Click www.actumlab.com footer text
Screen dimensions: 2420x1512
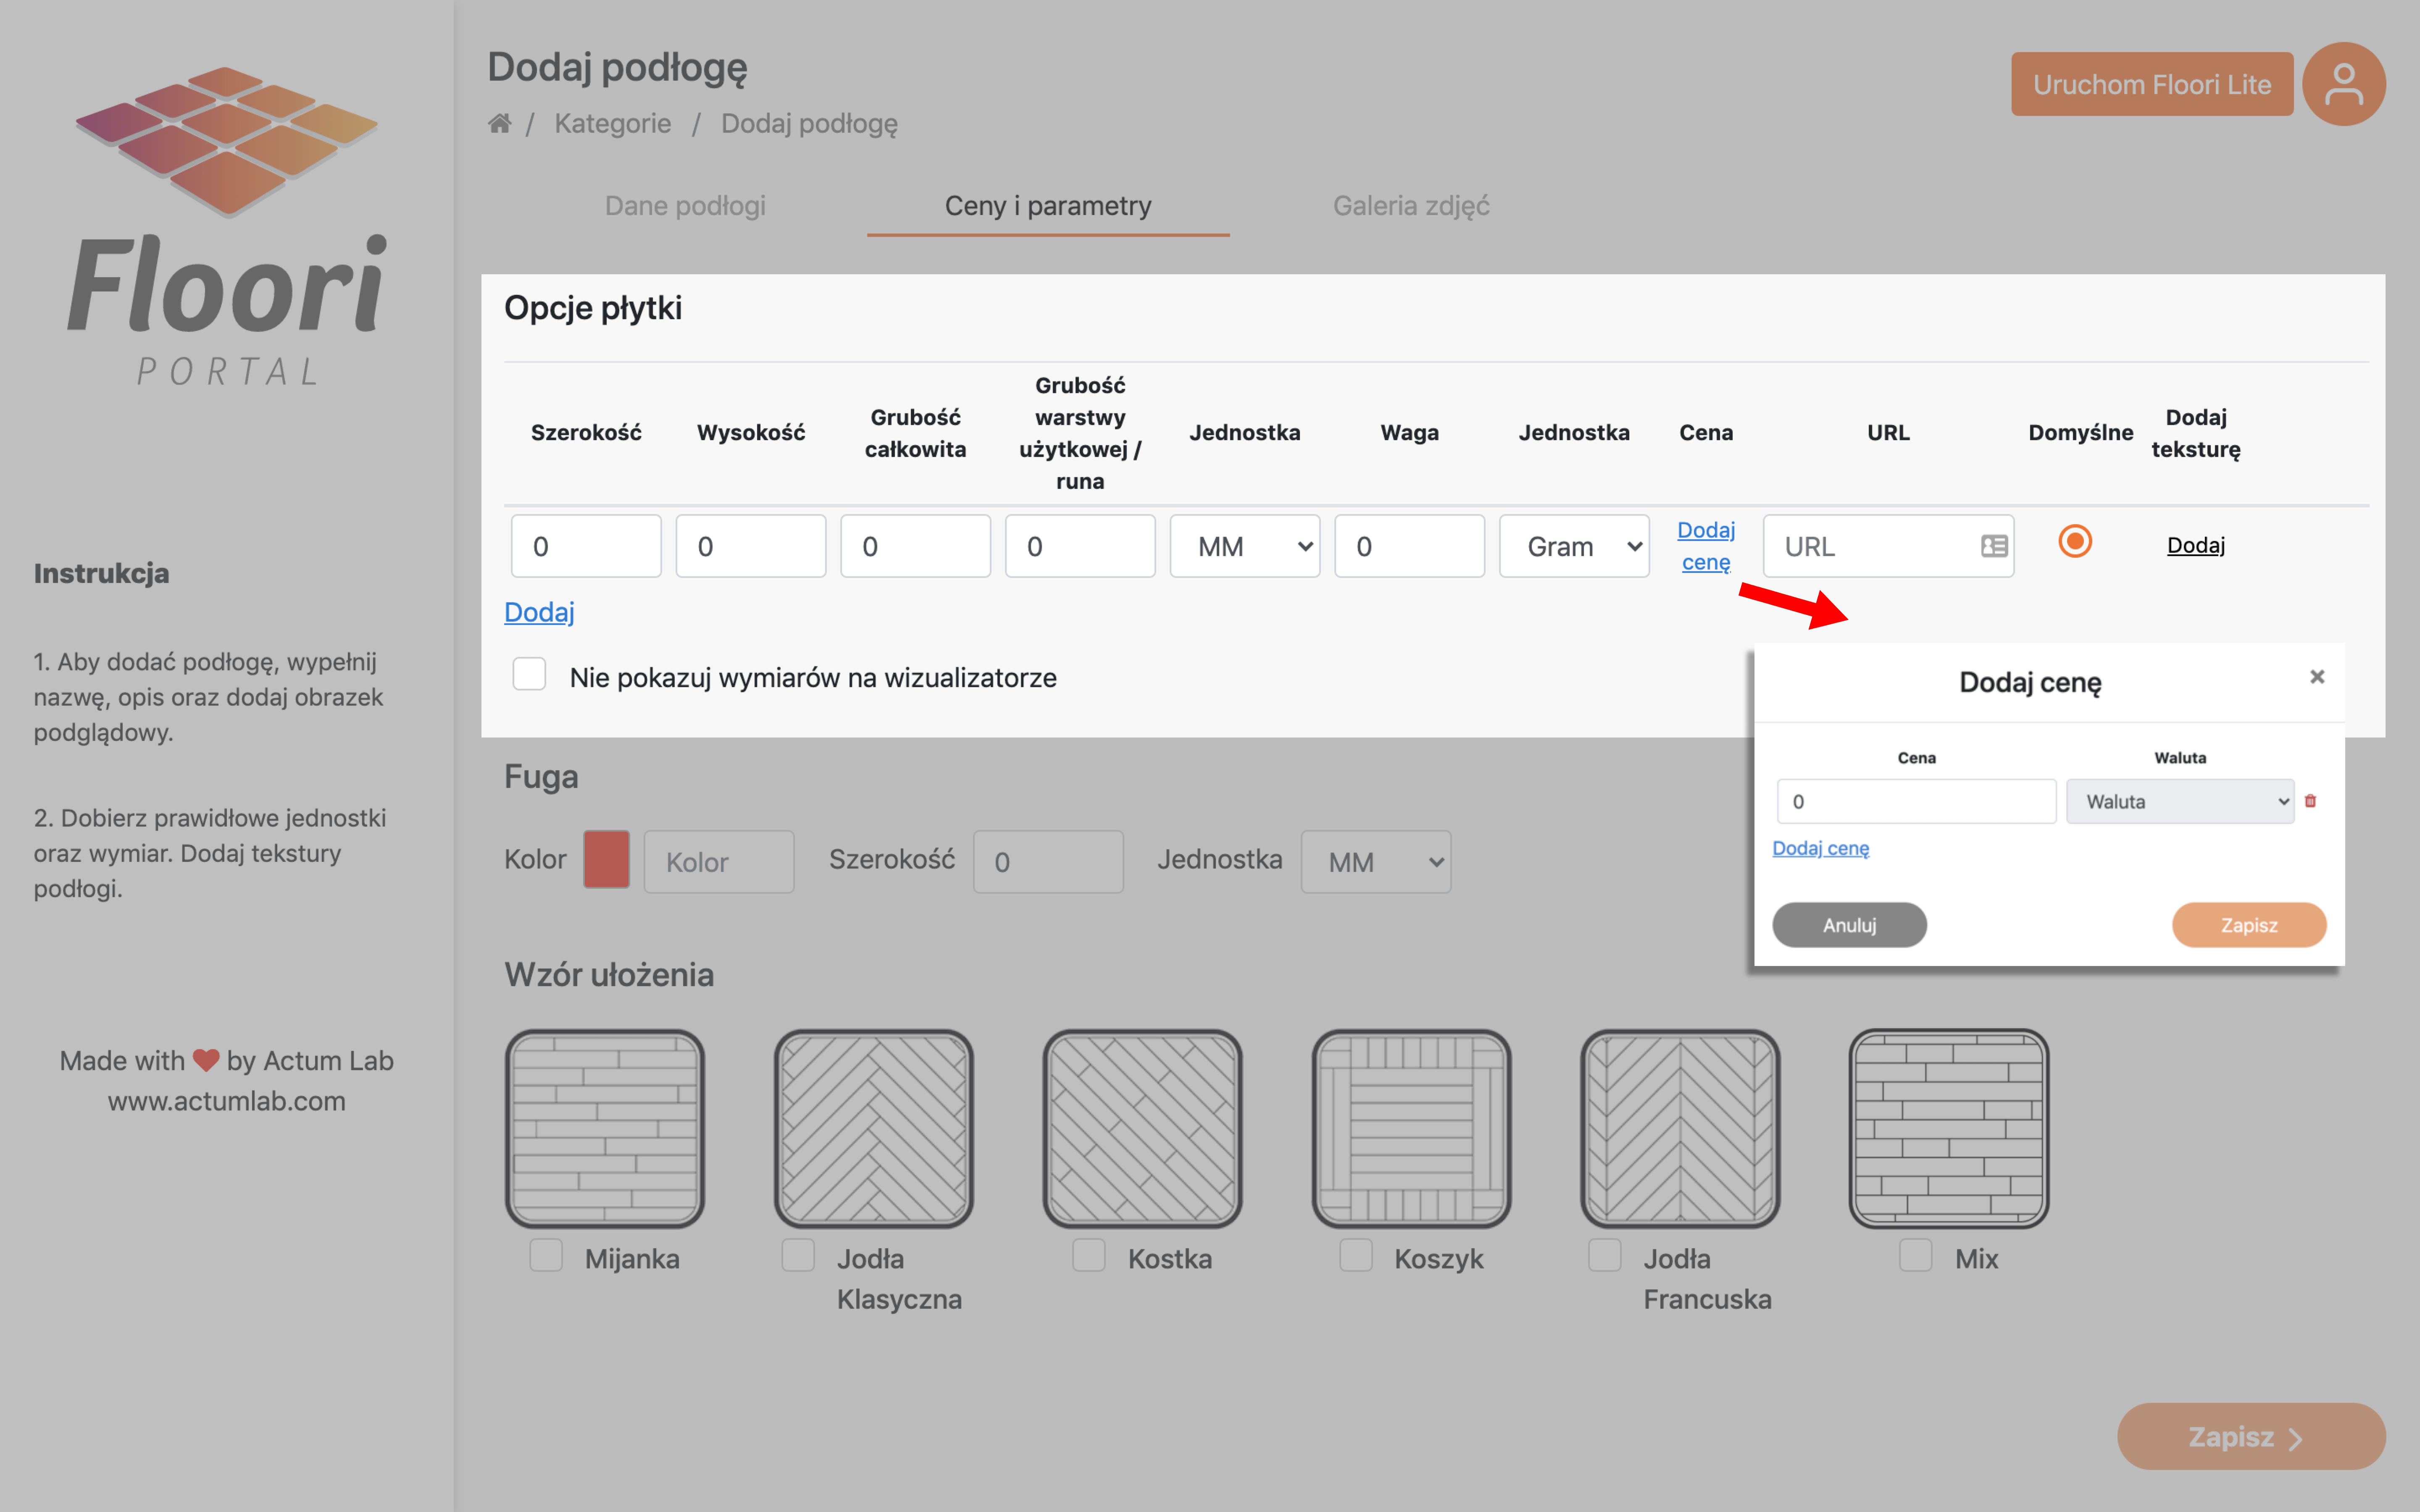click(227, 1102)
